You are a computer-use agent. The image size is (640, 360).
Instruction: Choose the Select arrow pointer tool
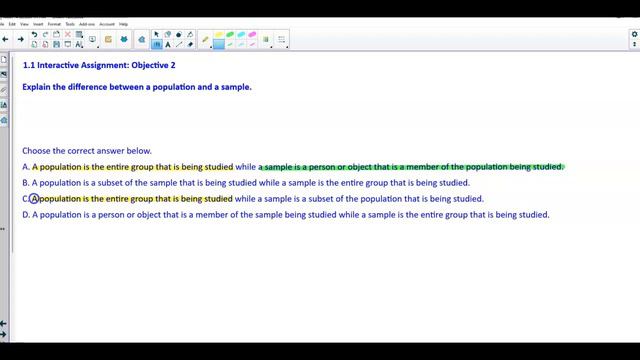point(156,35)
